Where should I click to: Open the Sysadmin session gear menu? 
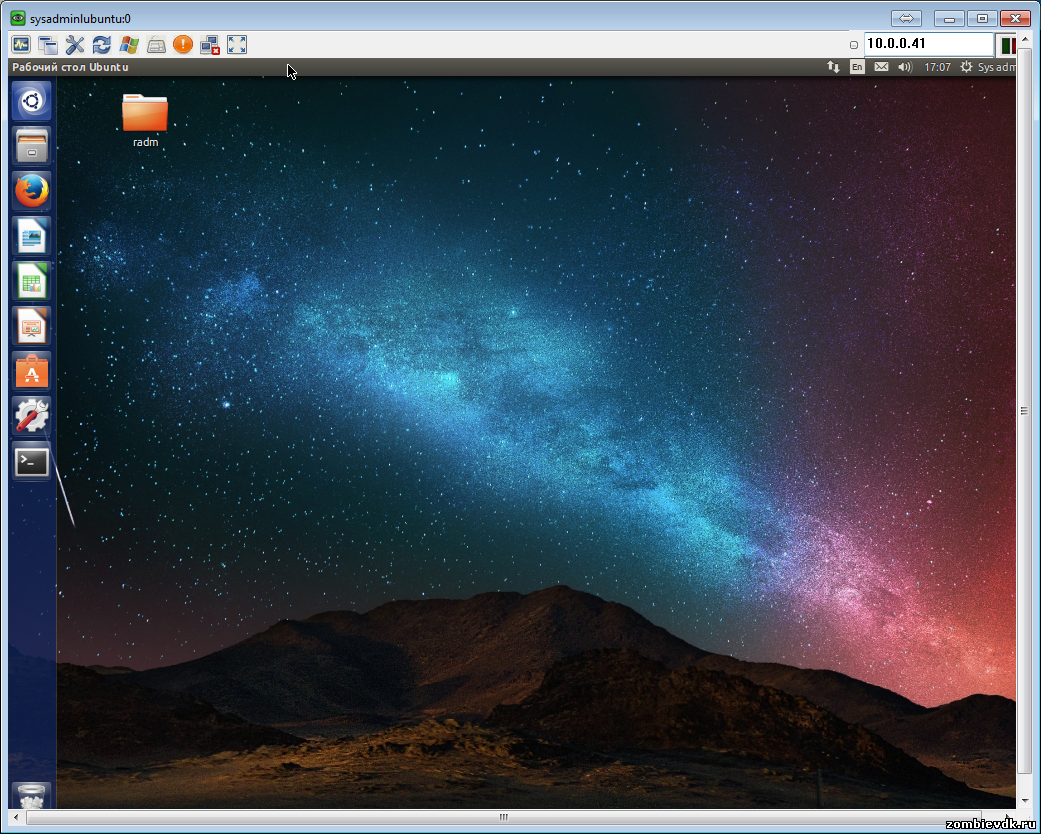[987, 67]
